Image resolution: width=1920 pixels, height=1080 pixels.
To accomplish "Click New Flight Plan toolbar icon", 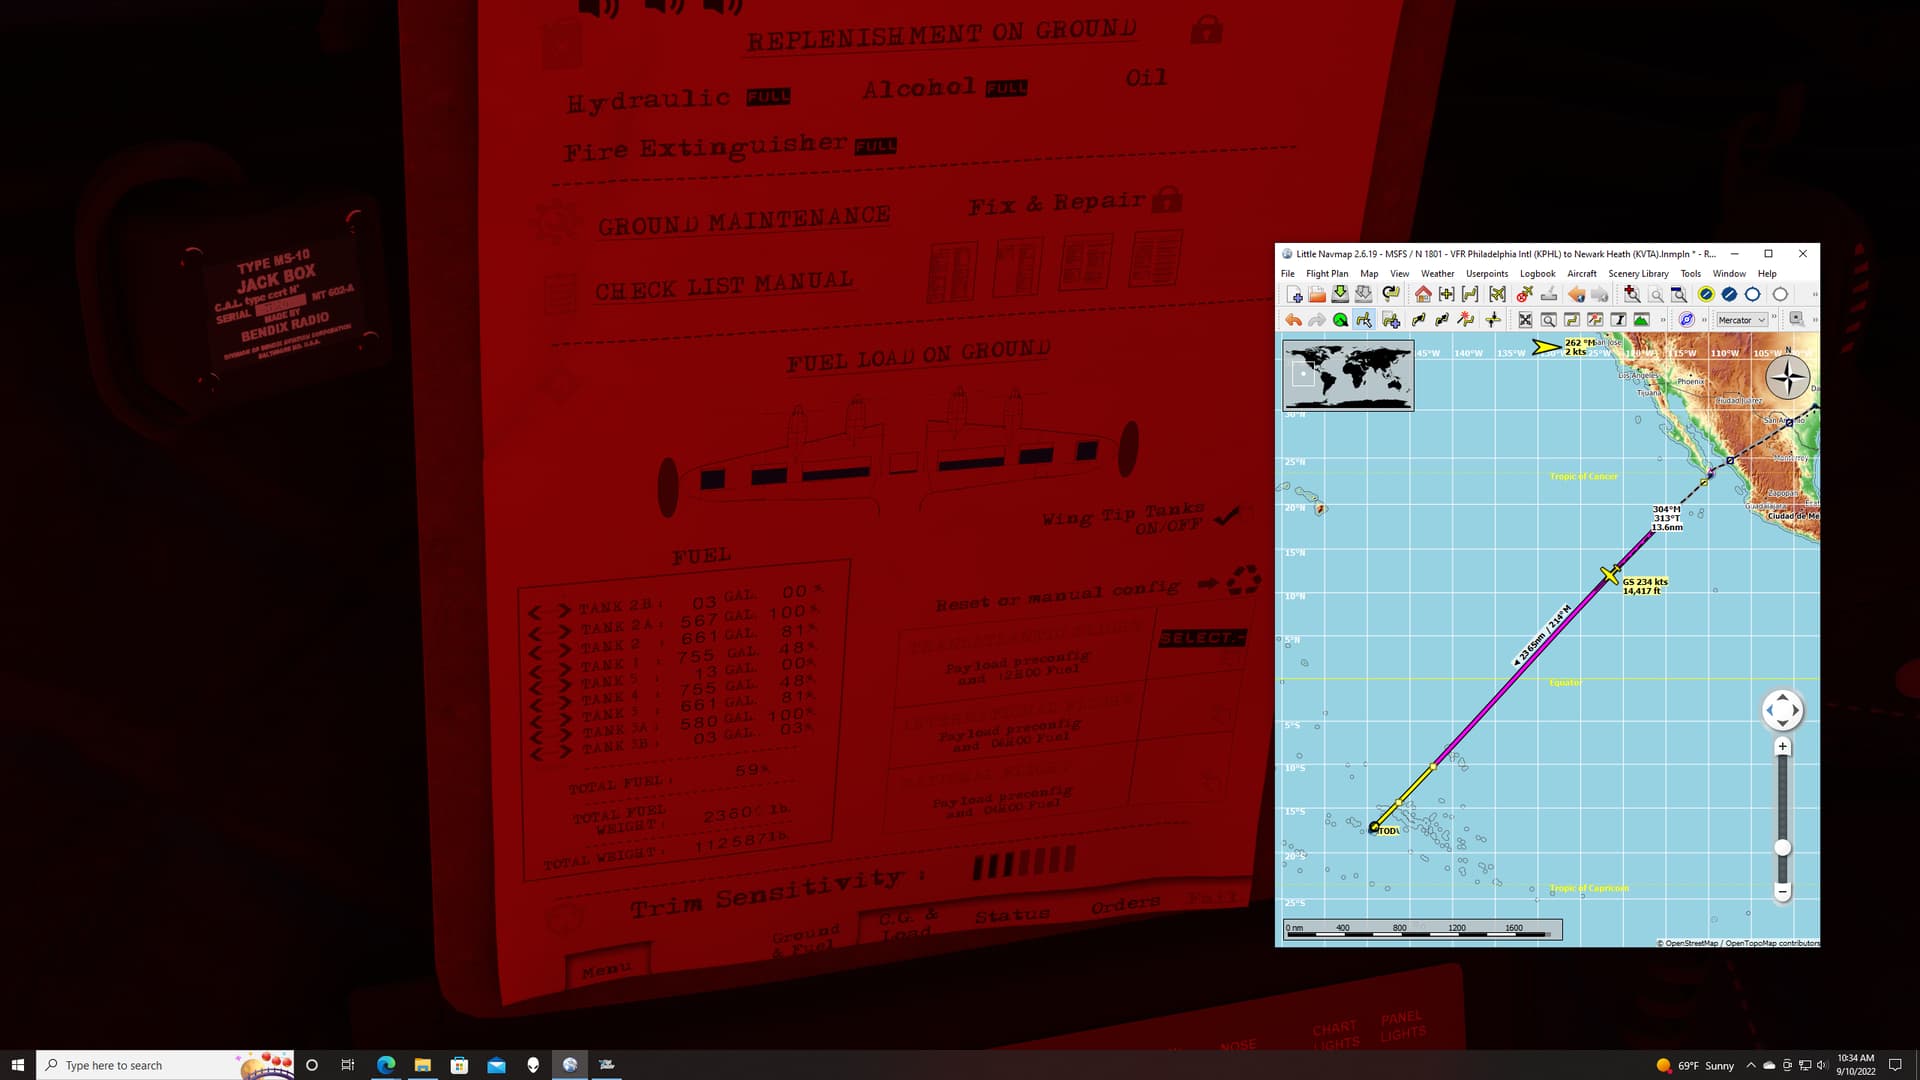I will (x=1294, y=294).
